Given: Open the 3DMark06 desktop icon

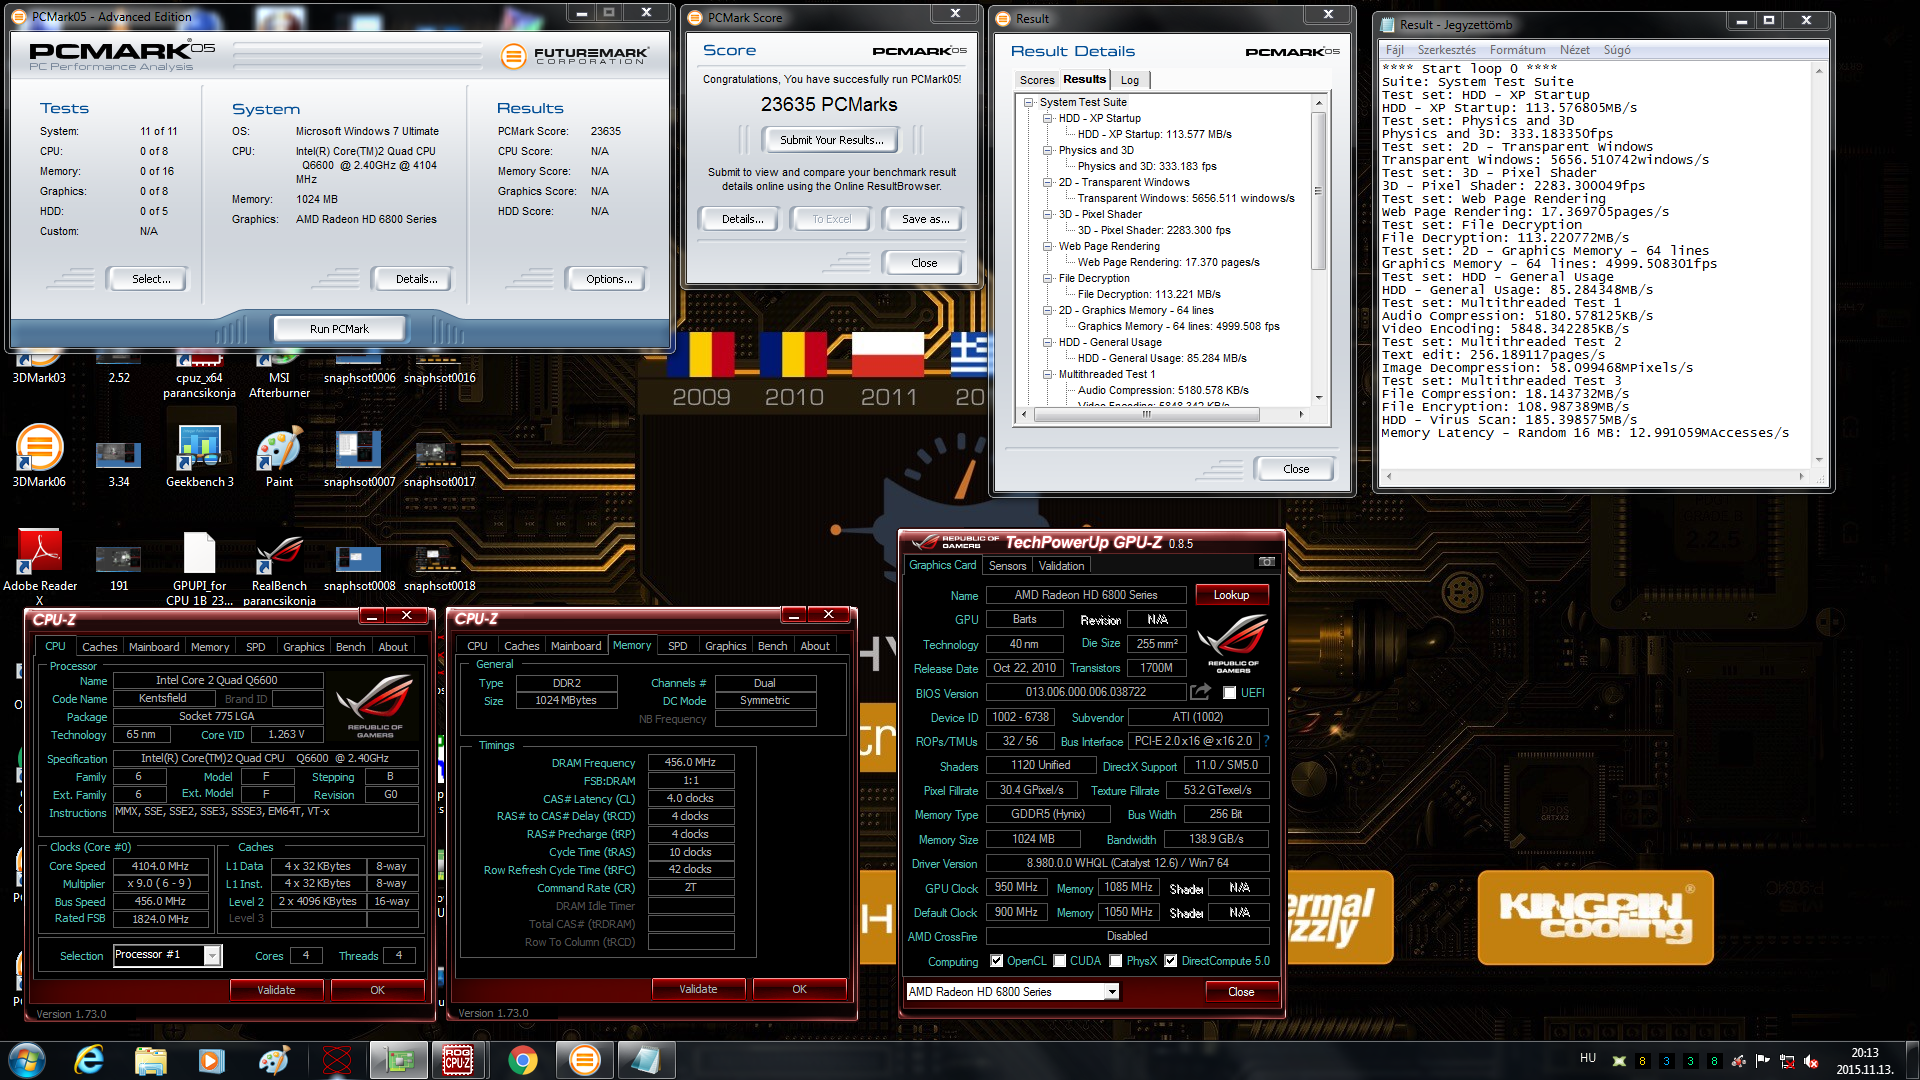Looking at the screenshot, I should click(39, 457).
